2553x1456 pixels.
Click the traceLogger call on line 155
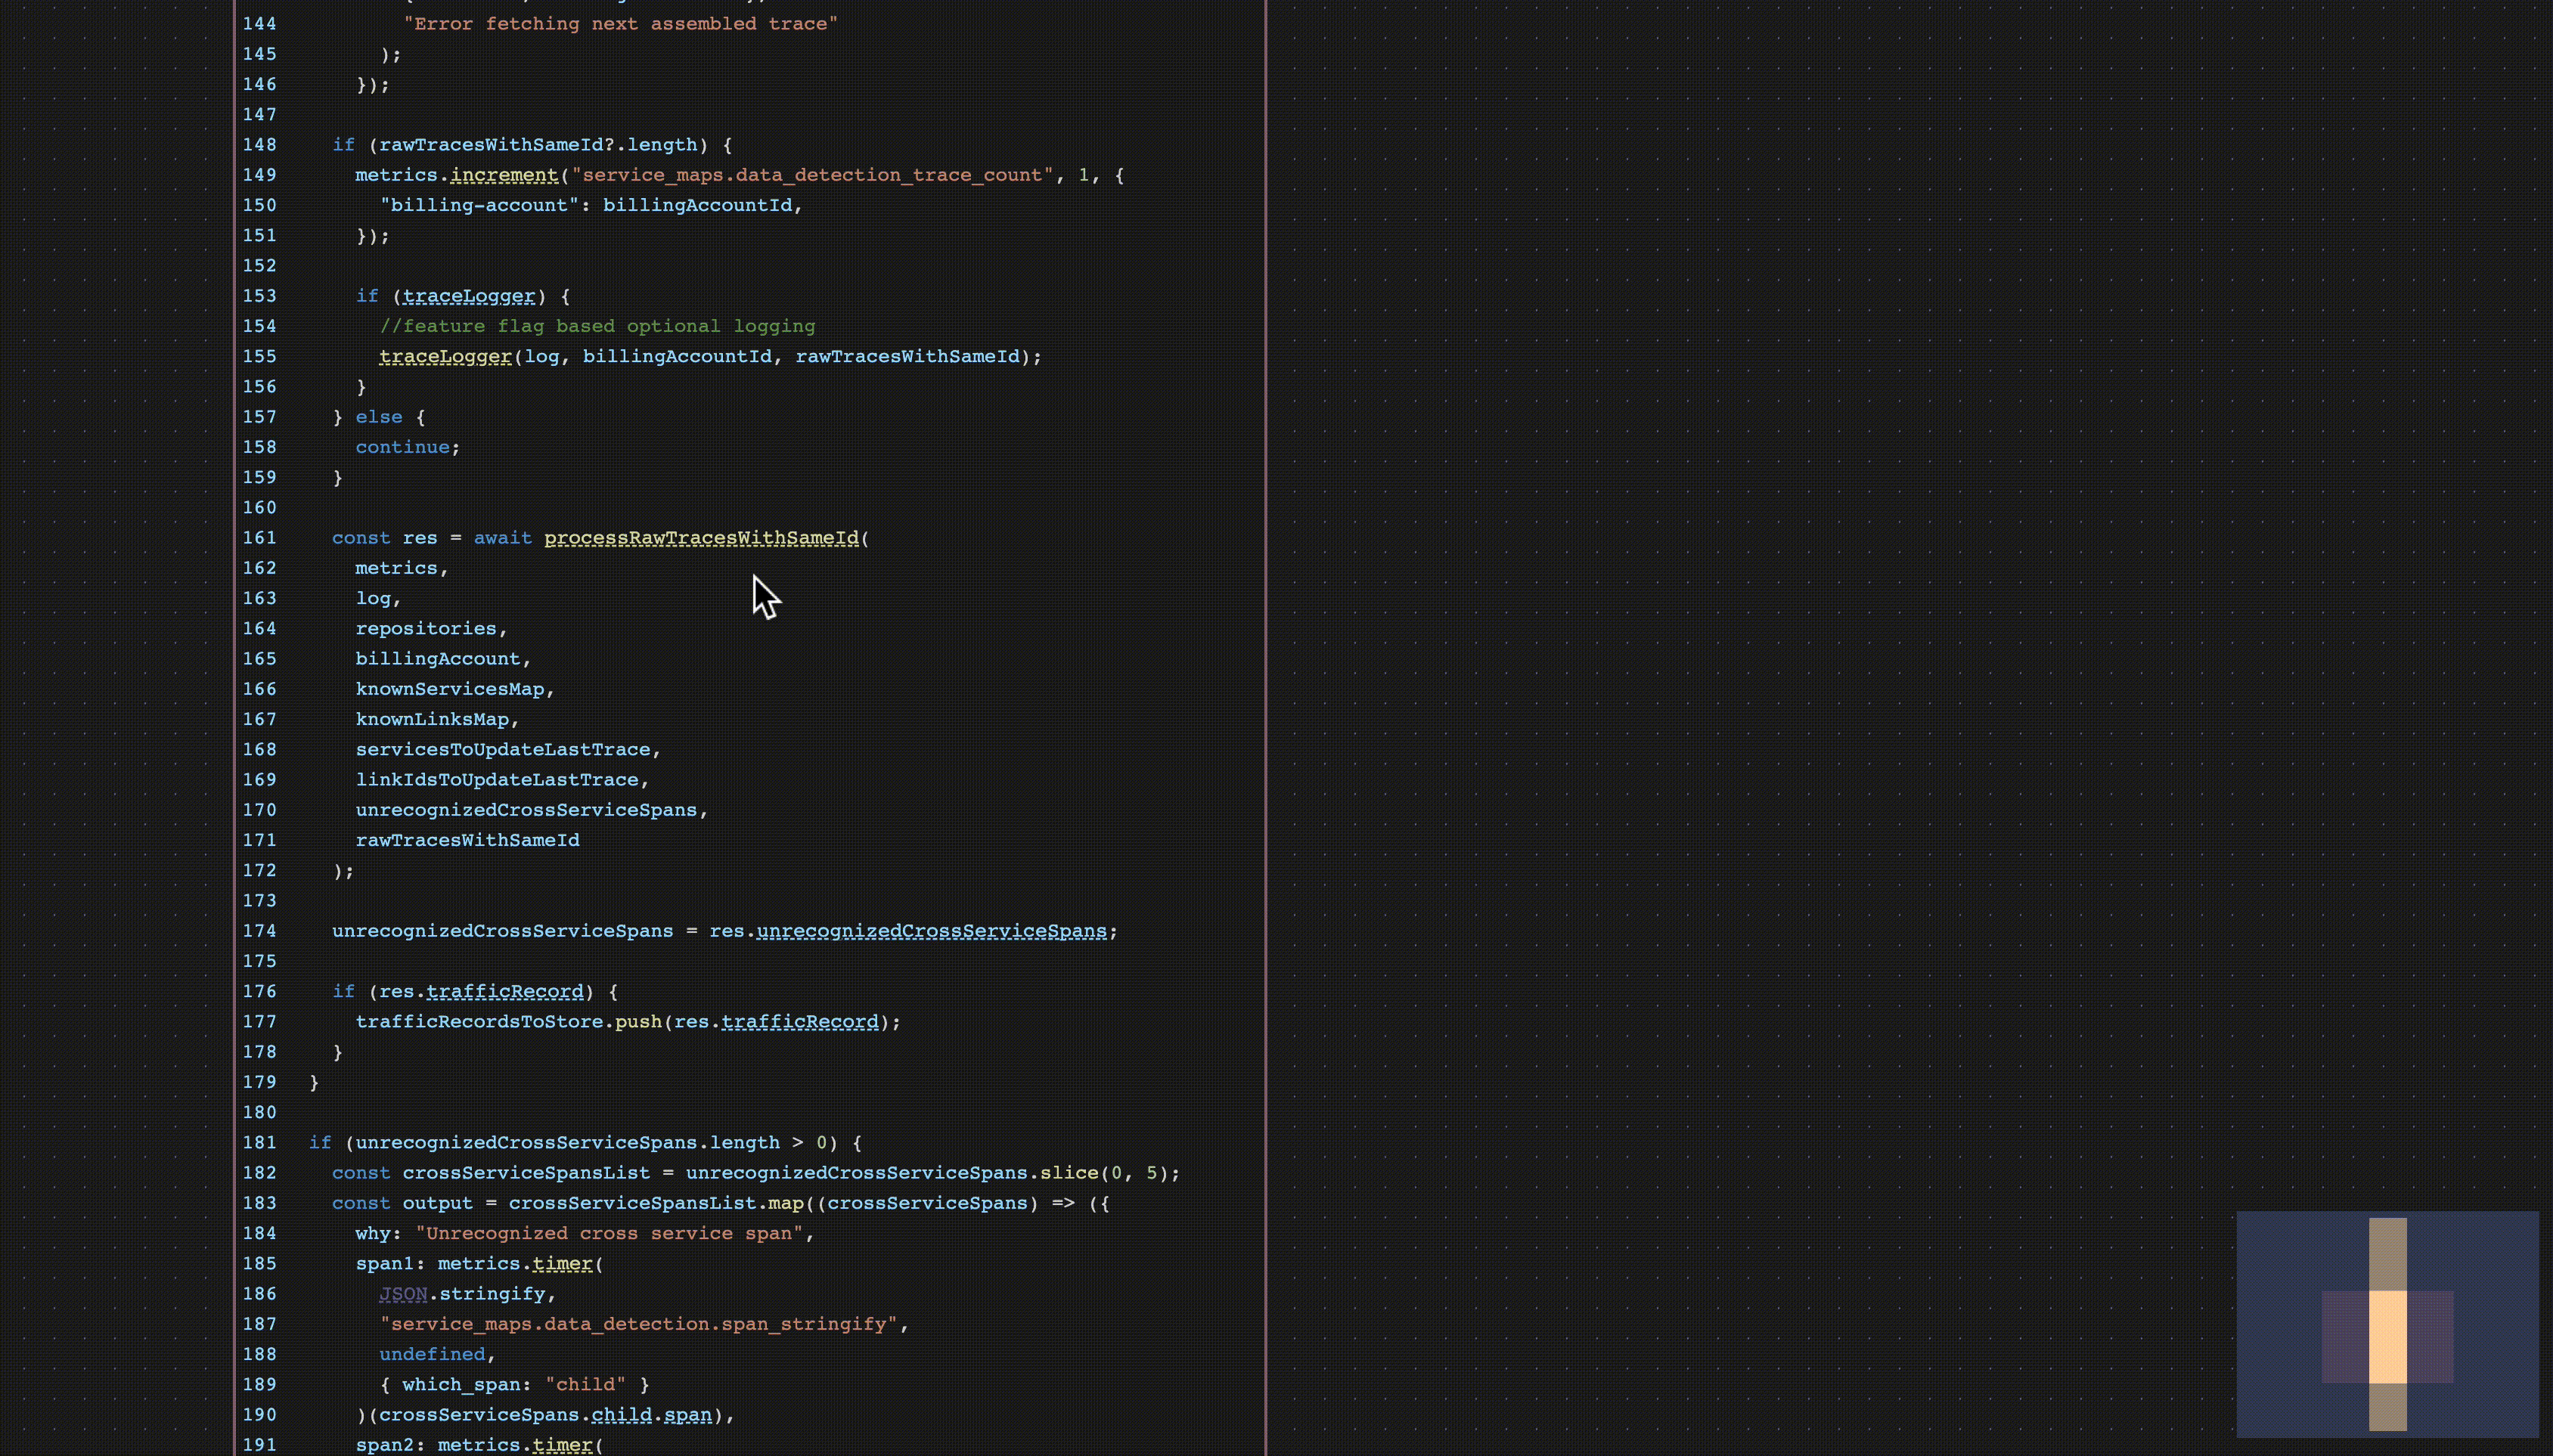(445, 356)
